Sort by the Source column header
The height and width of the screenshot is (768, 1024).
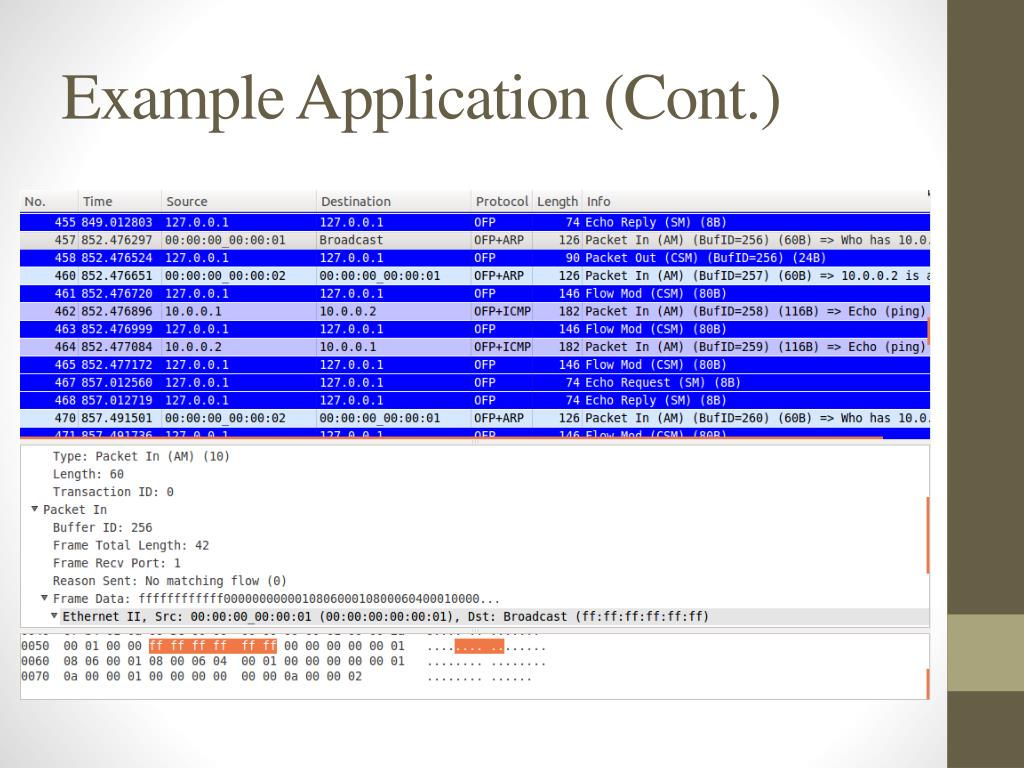(238, 201)
